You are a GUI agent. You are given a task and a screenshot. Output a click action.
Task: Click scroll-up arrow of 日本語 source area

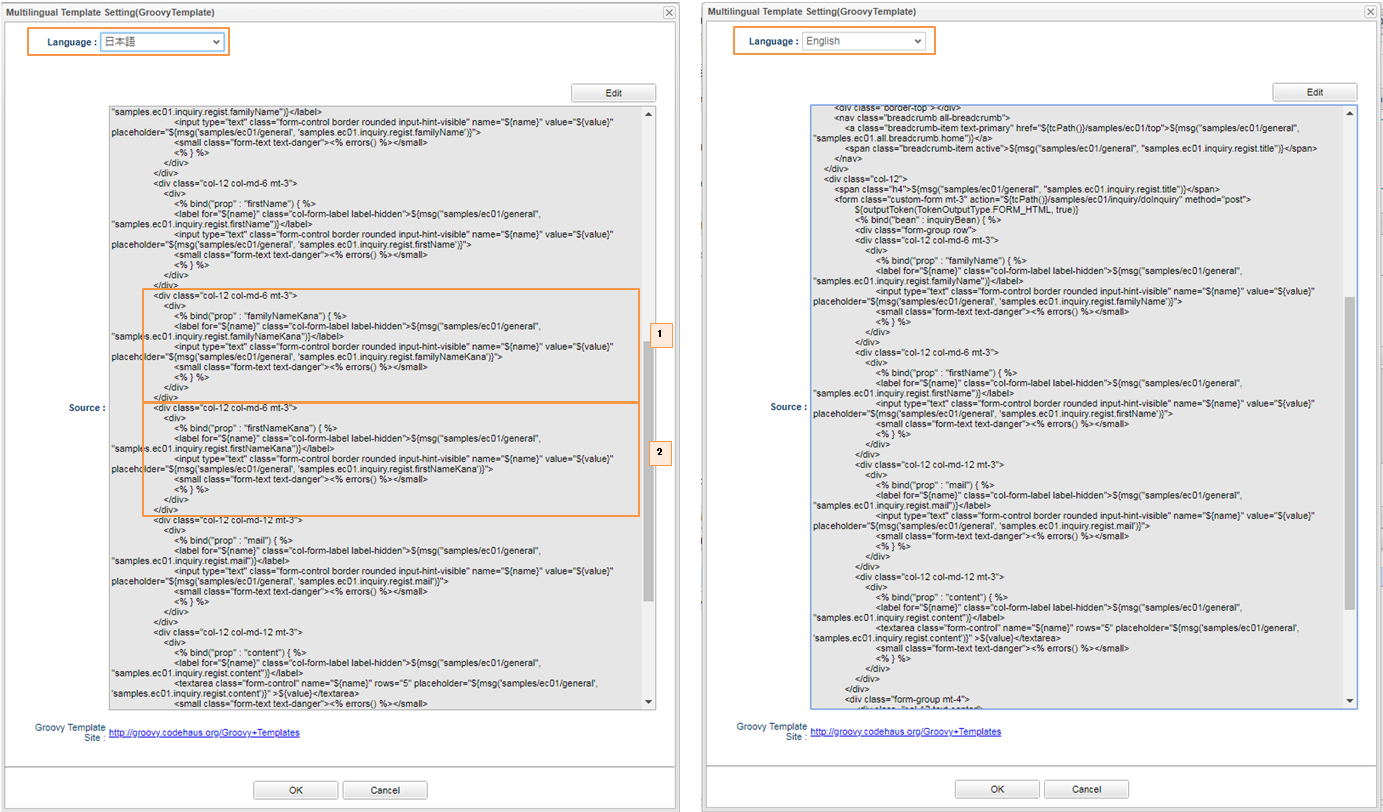[x=648, y=114]
